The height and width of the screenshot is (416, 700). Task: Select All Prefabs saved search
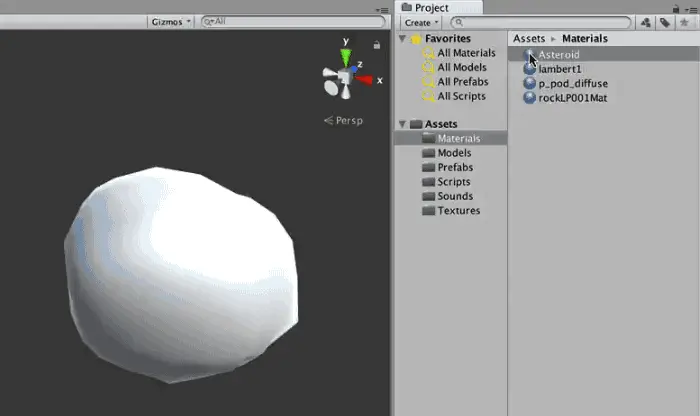(x=463, y=82)
